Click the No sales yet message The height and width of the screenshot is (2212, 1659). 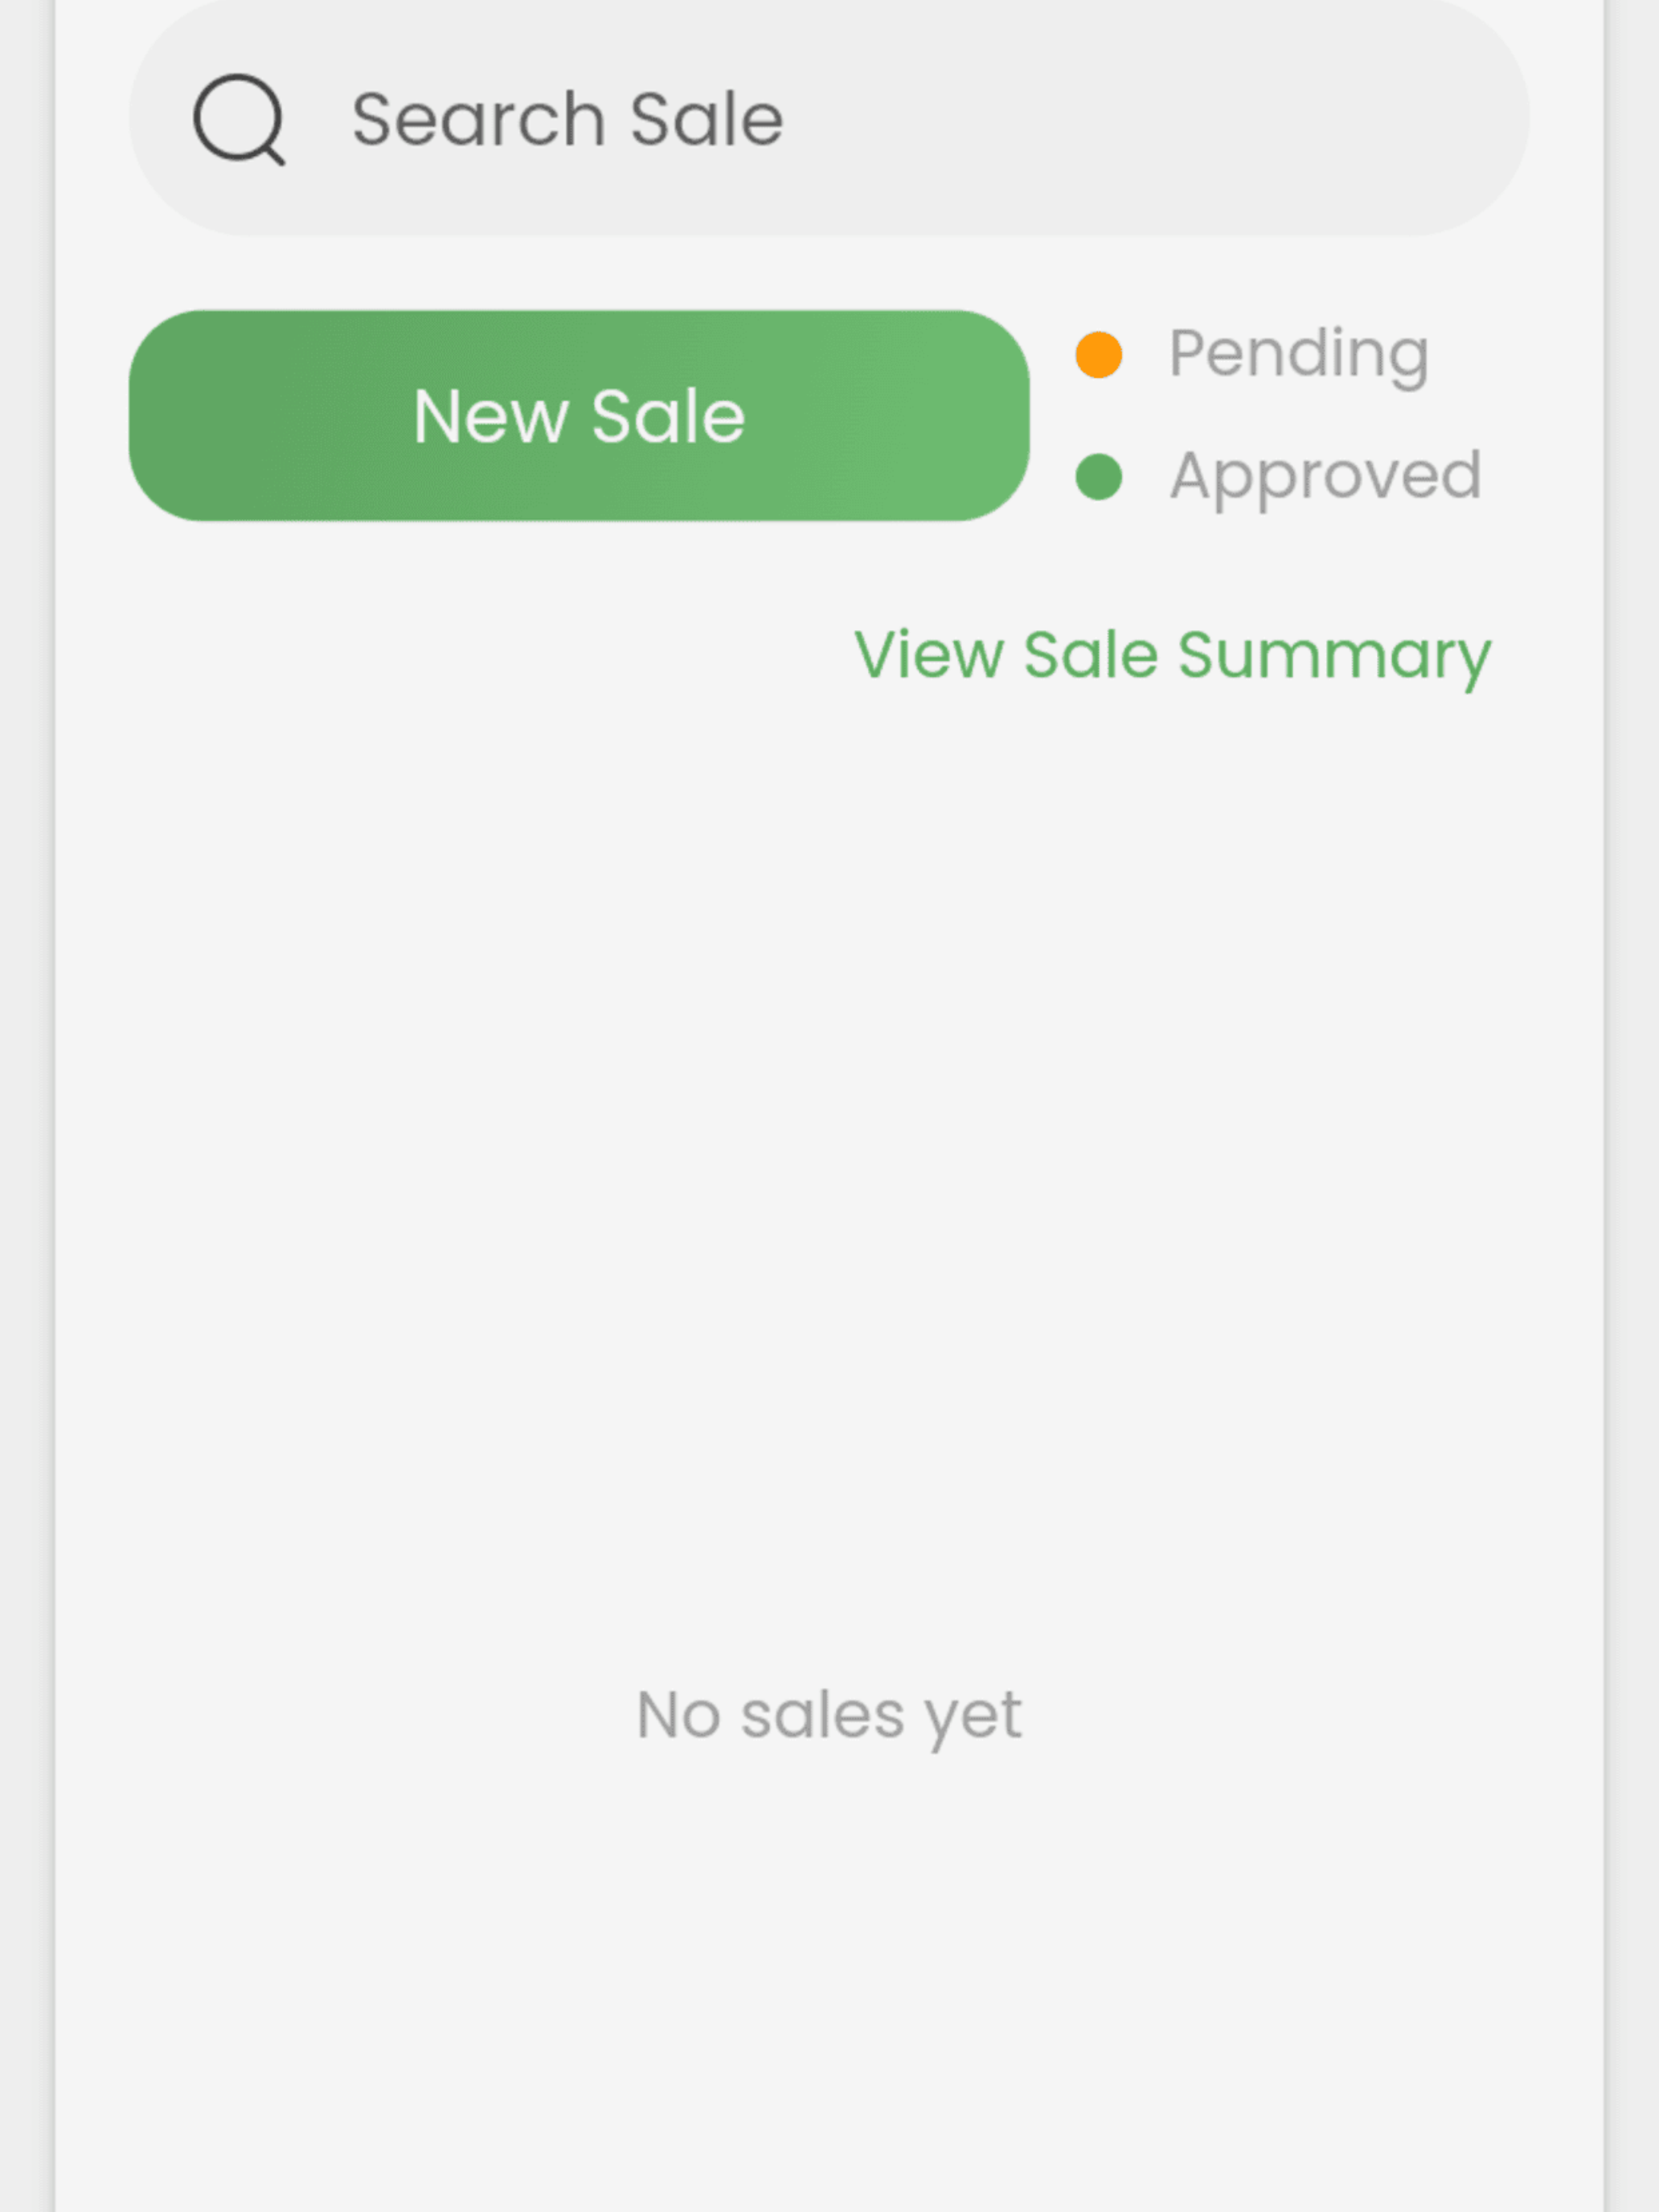(x=829, y=1715)
